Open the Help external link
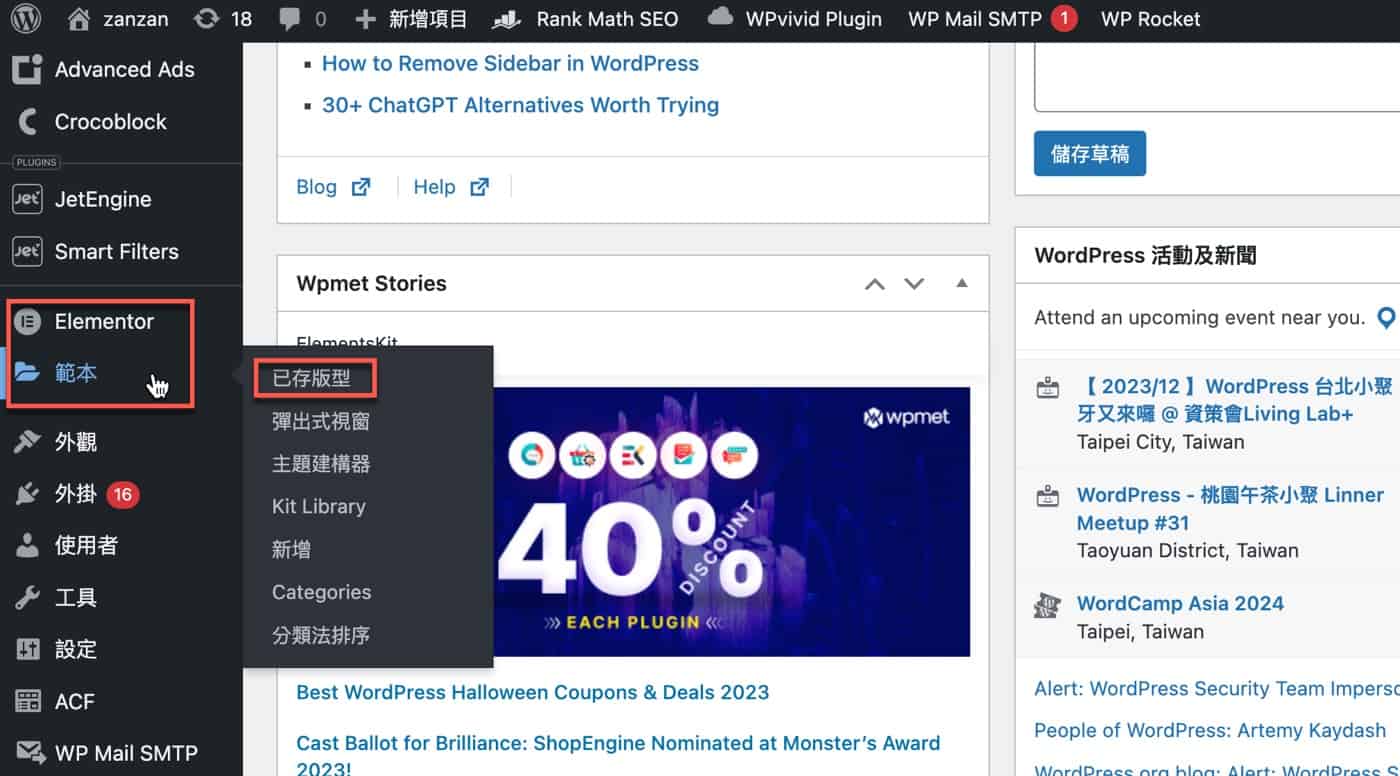Image resolution: width=1400 pixels, height=776 pixels. [x=451, y=187]
